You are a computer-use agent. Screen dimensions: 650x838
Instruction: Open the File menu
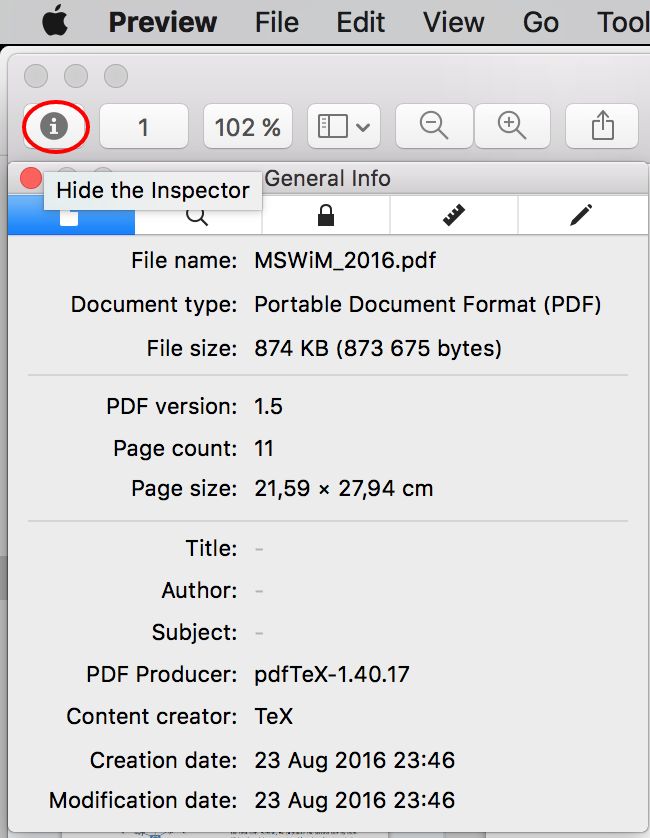[x=276, y=22]
